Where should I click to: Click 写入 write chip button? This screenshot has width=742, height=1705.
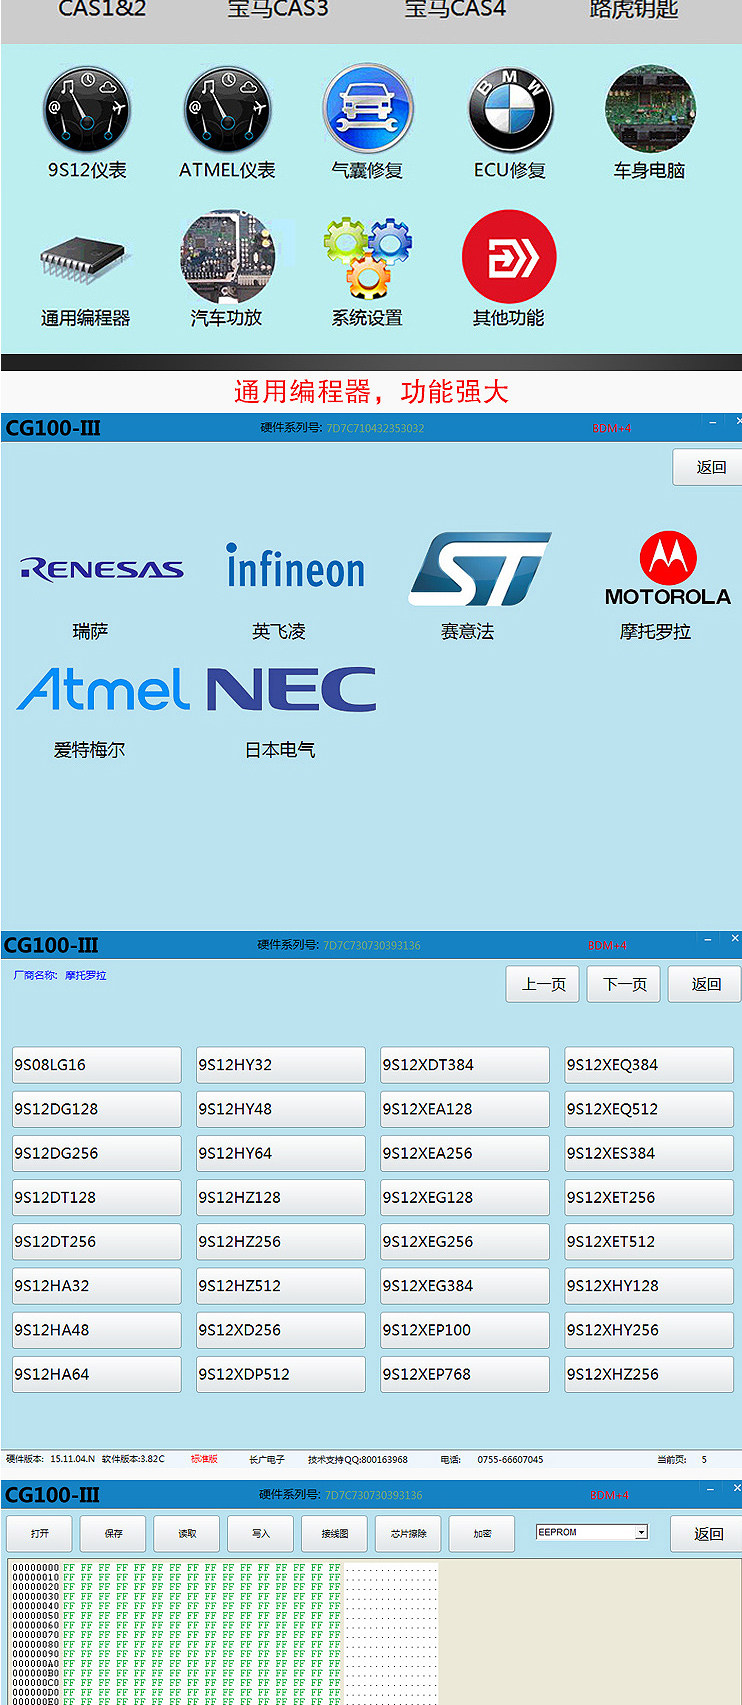pyautogui.click(x=261, y=1533)
